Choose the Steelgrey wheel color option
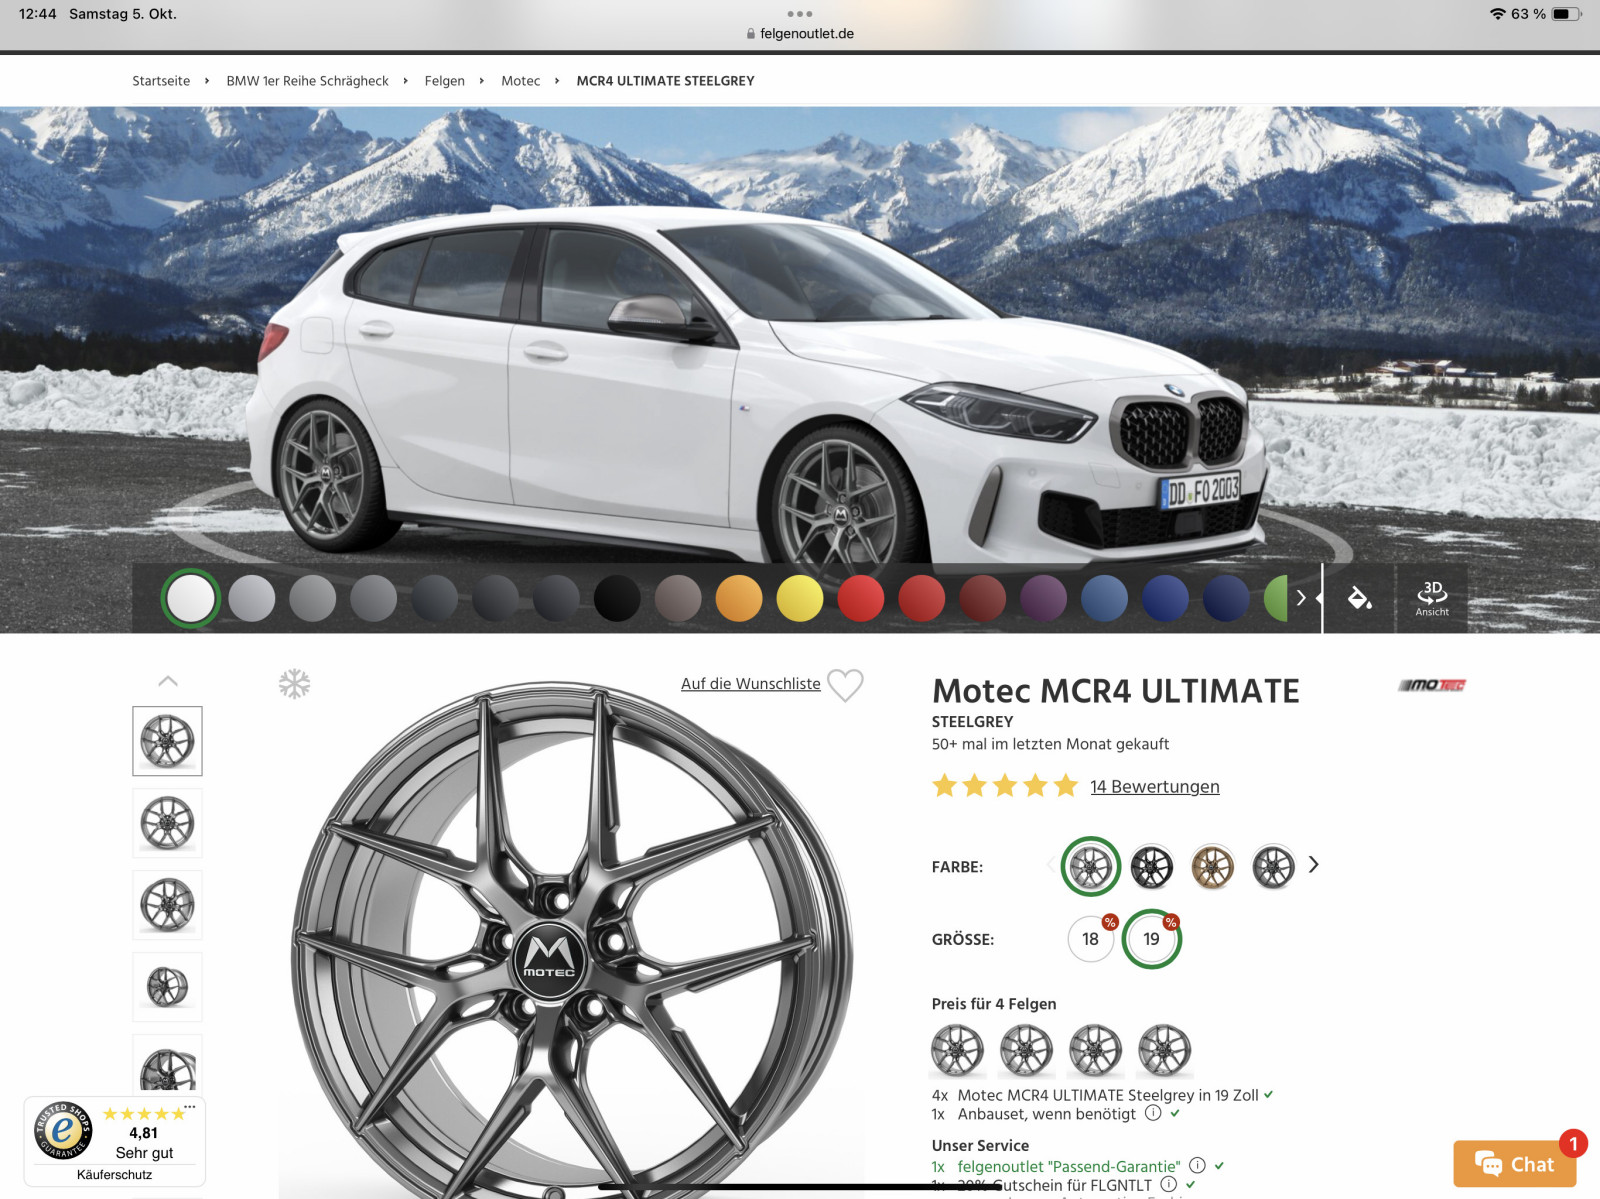 click(x=1091, y=866)
